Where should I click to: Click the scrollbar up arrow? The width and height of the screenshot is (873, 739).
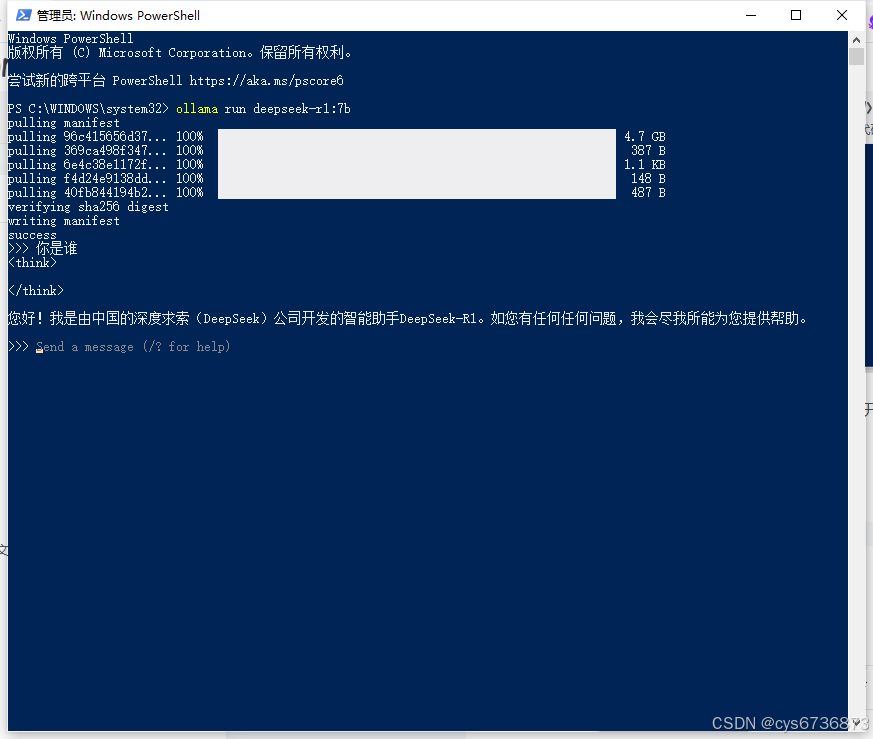click(856, 40)
